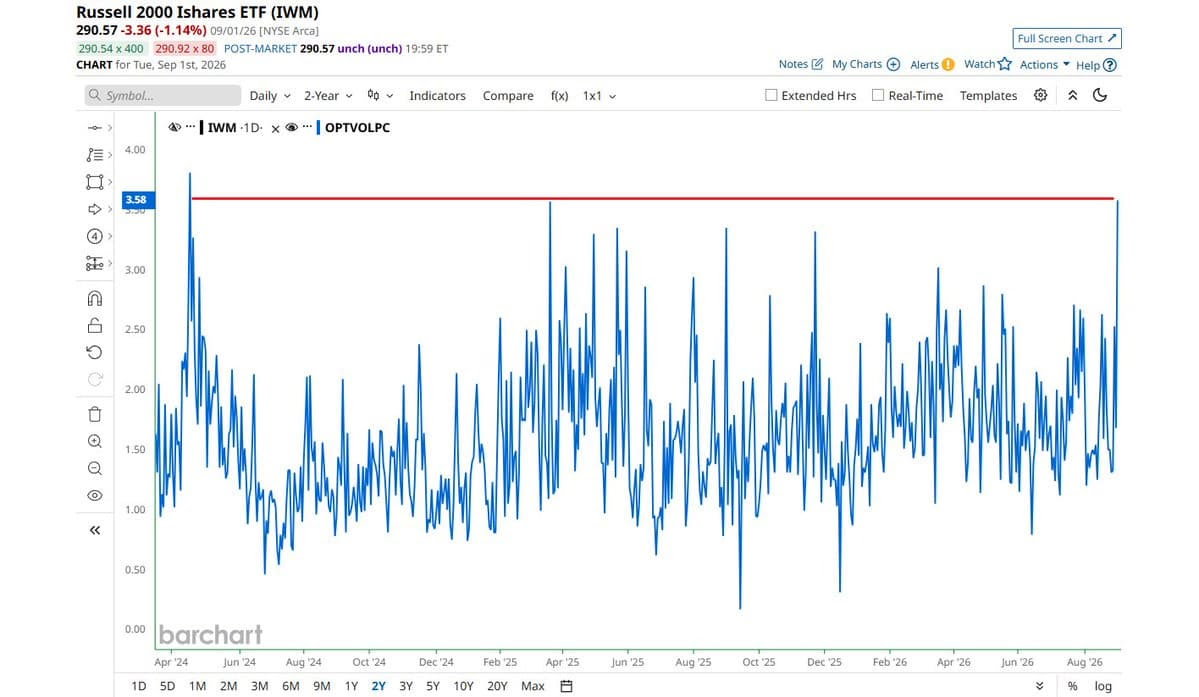Click the 3.58 price label marker
Viewport: 1199px width, 697px height.
tap(138, 199)
